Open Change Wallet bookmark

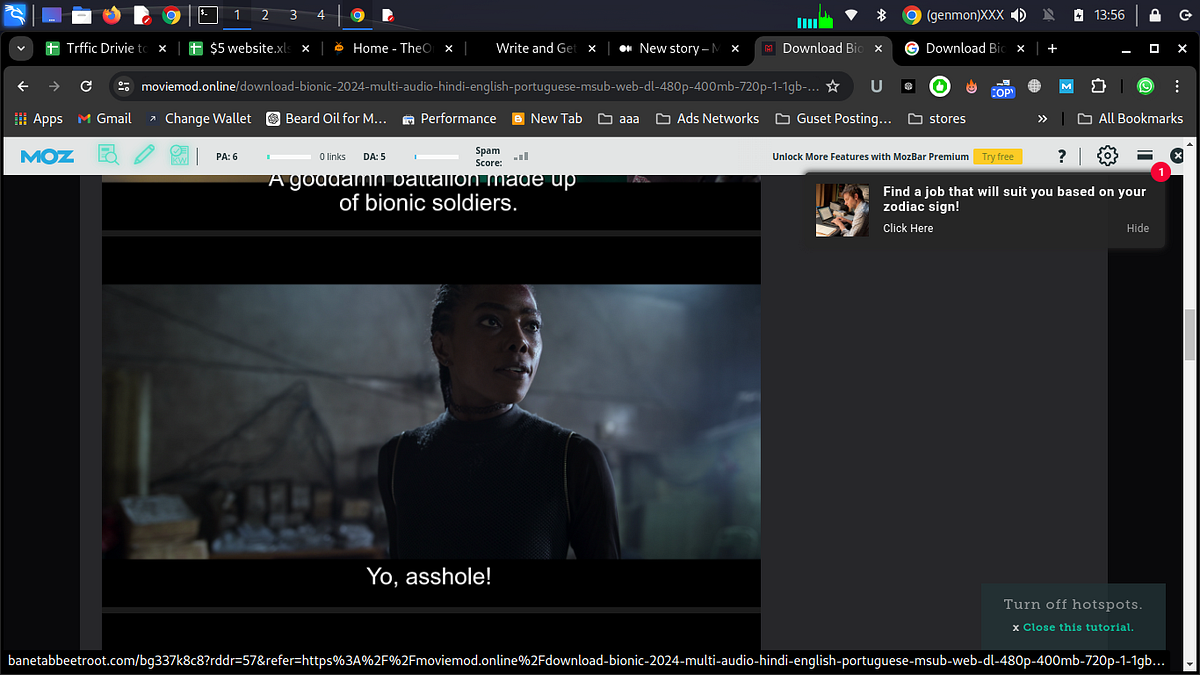point(198,118)
